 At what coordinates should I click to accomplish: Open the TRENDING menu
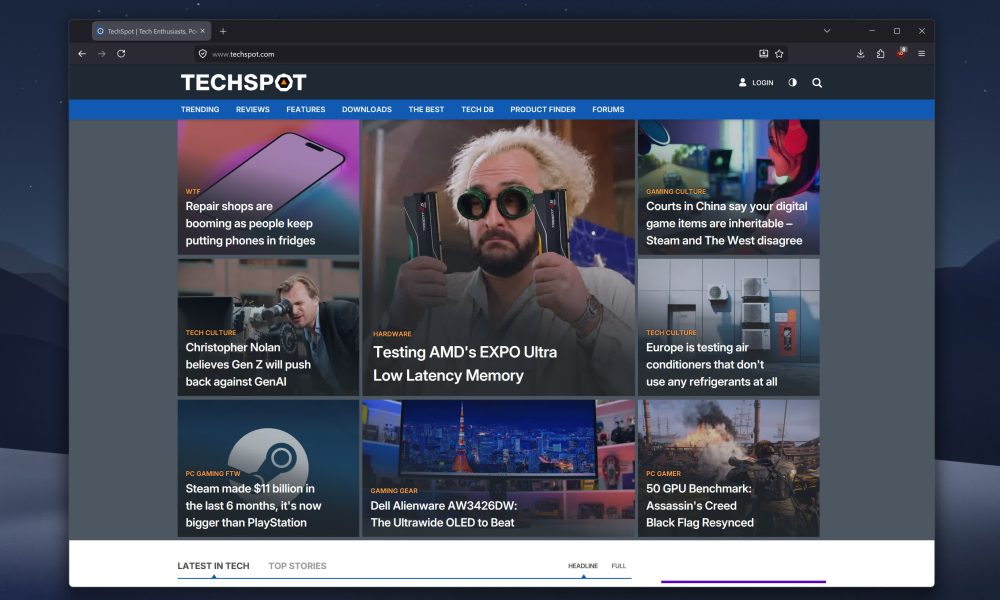pos(200,110)
